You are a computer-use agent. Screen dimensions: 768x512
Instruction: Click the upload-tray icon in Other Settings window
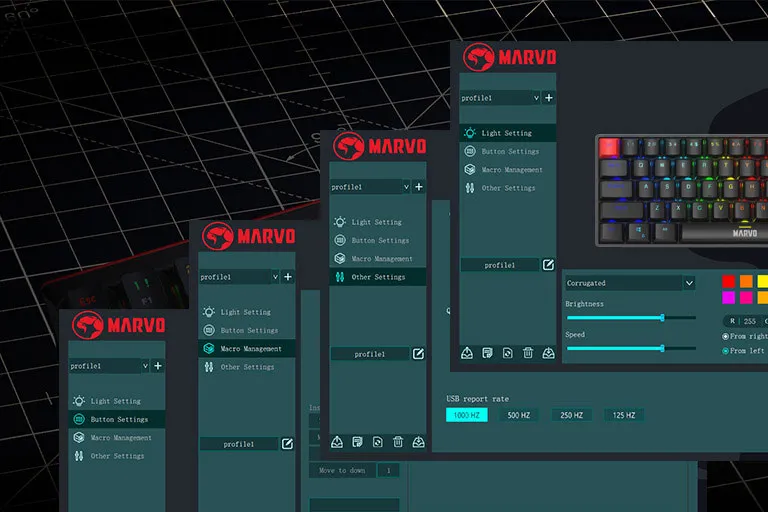[x=337, y=442]
